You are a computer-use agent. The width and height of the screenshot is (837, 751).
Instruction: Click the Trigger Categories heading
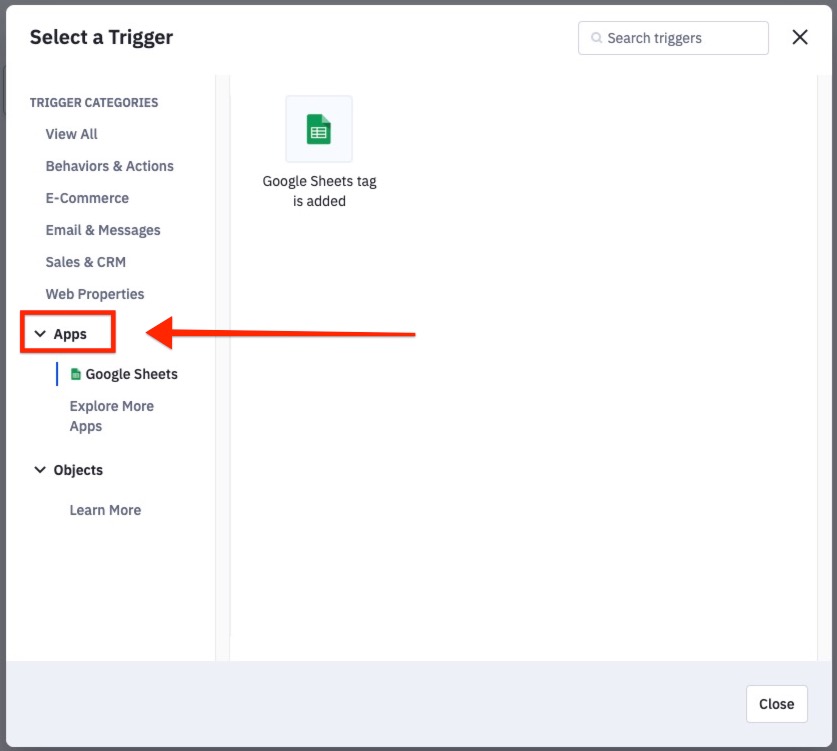[x=93, y=102]
